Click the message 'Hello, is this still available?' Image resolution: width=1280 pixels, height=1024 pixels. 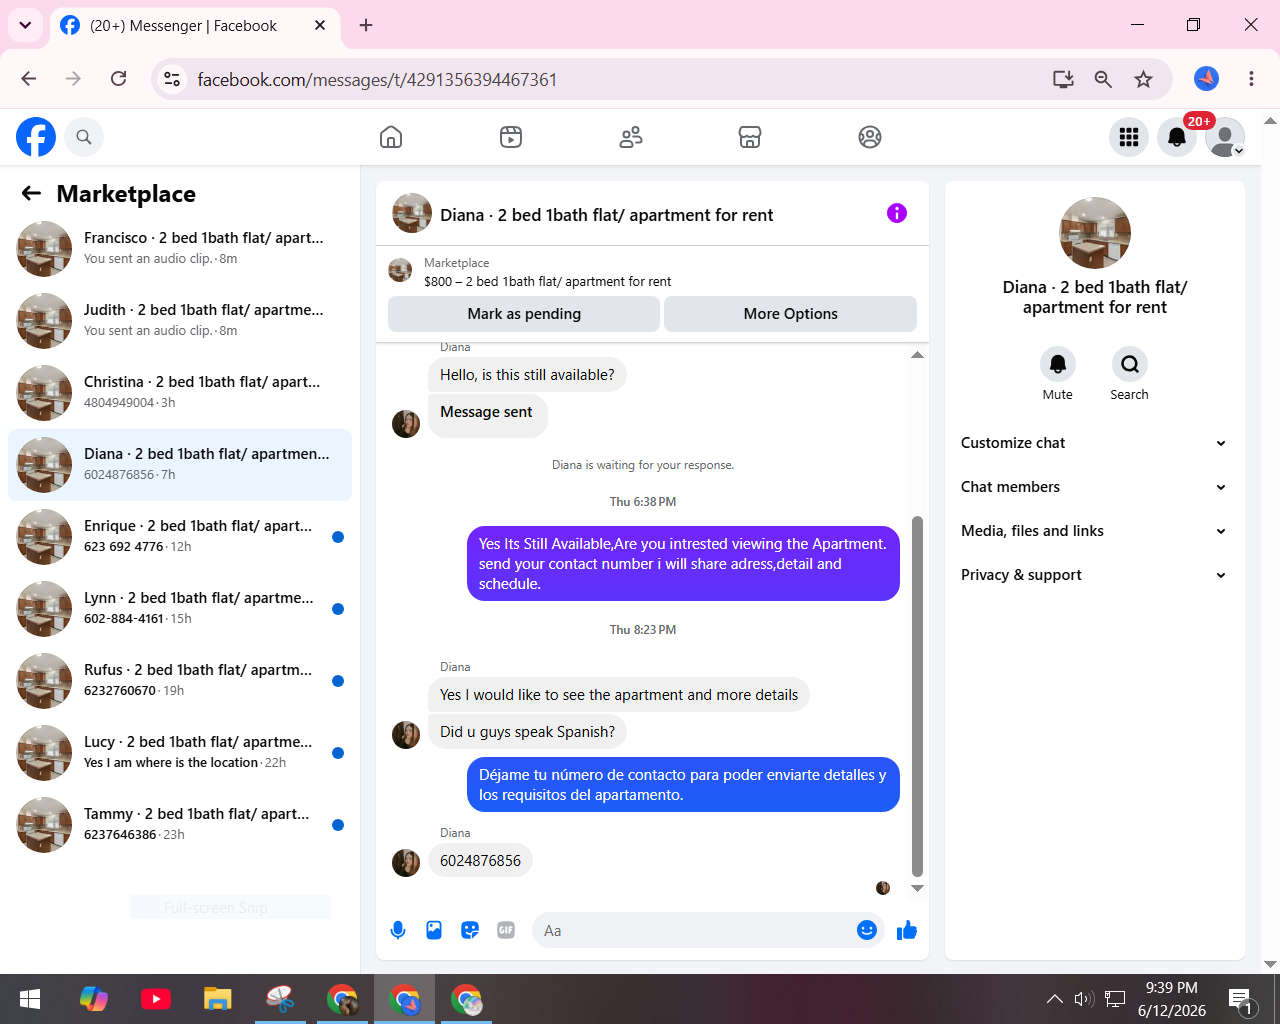(527, 375)
